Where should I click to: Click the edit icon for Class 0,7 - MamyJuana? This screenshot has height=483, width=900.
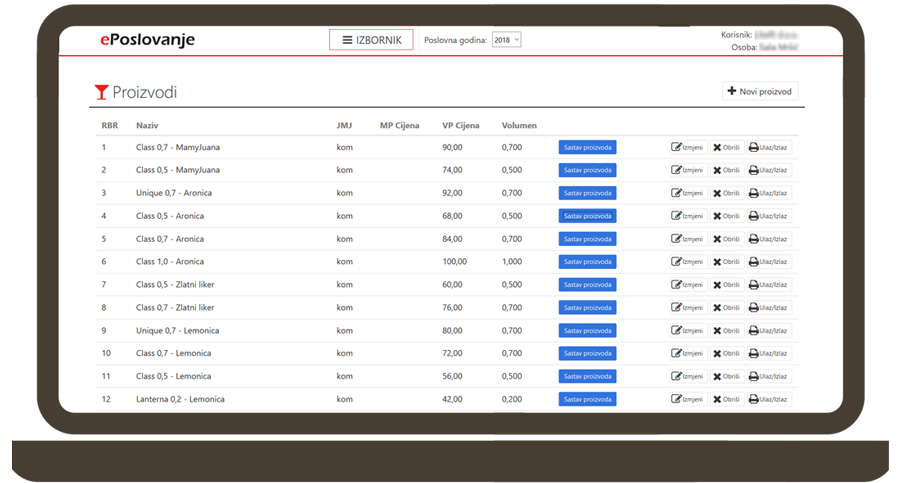coord(677,147)
